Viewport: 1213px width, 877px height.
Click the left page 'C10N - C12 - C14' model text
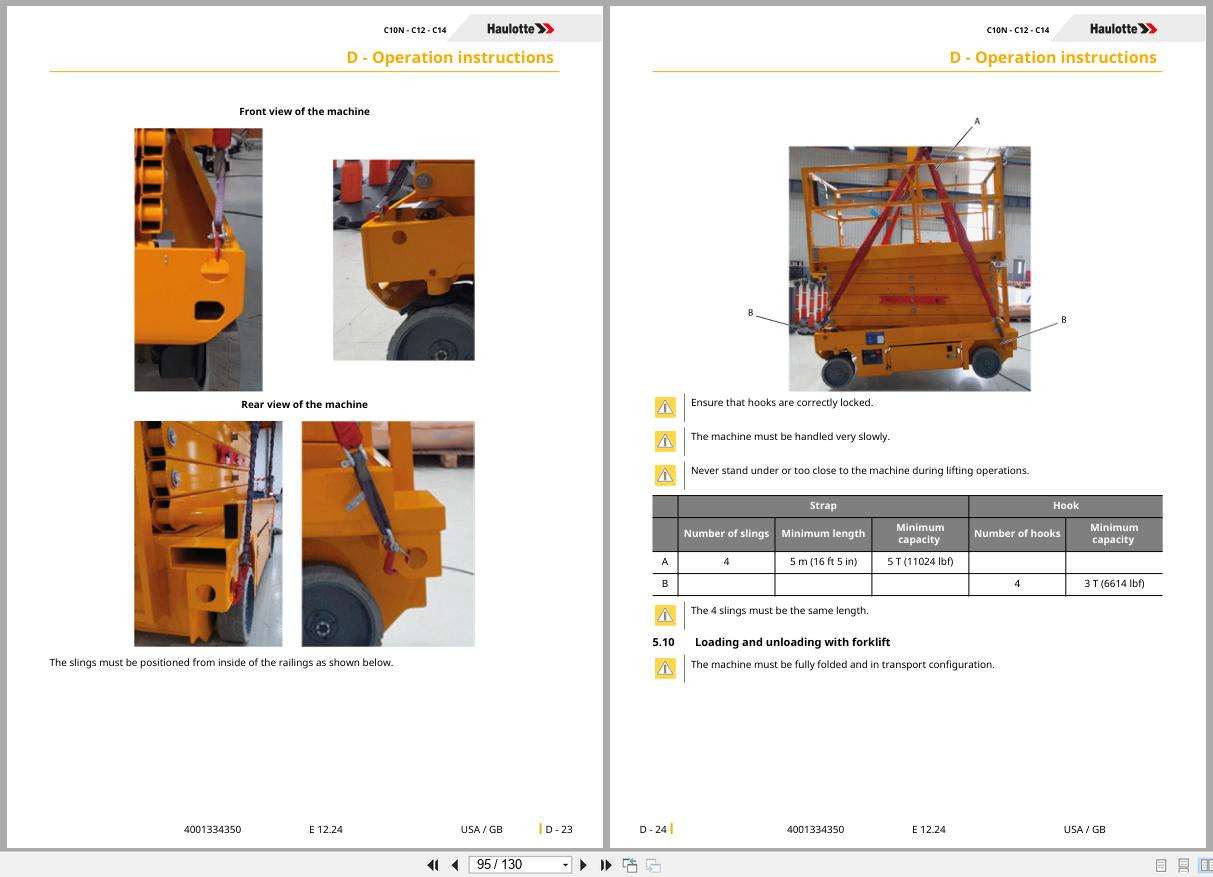(x=415, y=30)
